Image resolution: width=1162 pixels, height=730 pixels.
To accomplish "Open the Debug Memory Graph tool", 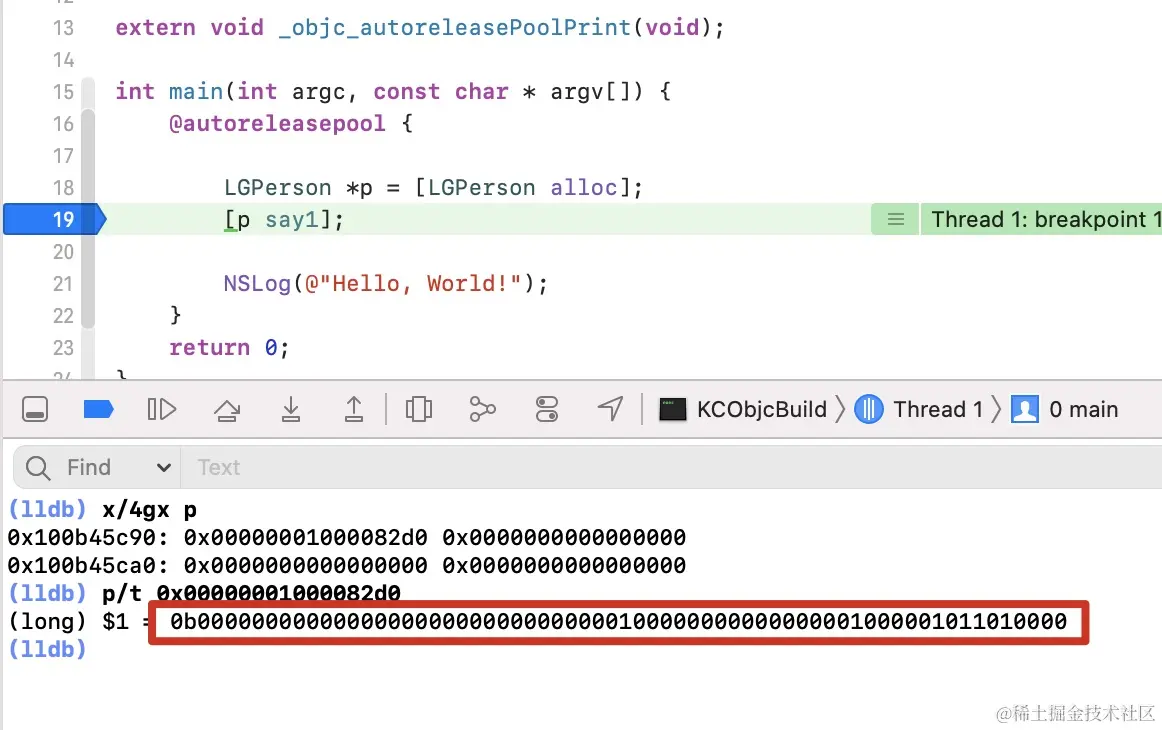I will coord(482,409).
